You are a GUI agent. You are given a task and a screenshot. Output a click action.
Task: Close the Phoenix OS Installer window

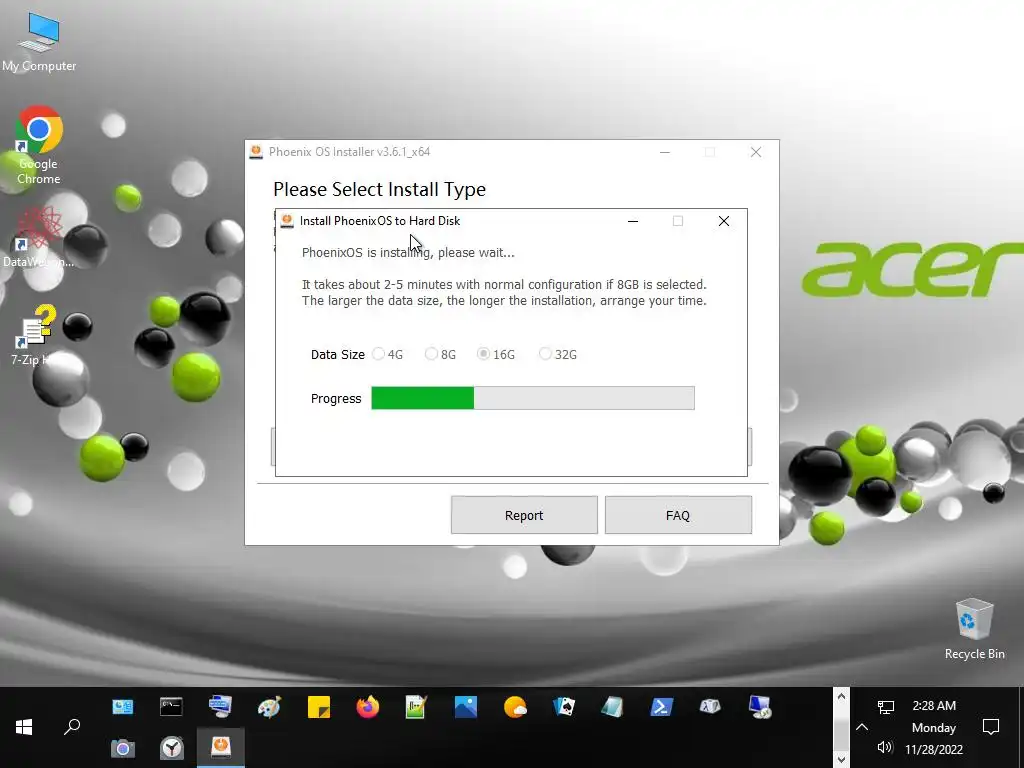pyautogui.click(x=756, y=152)
